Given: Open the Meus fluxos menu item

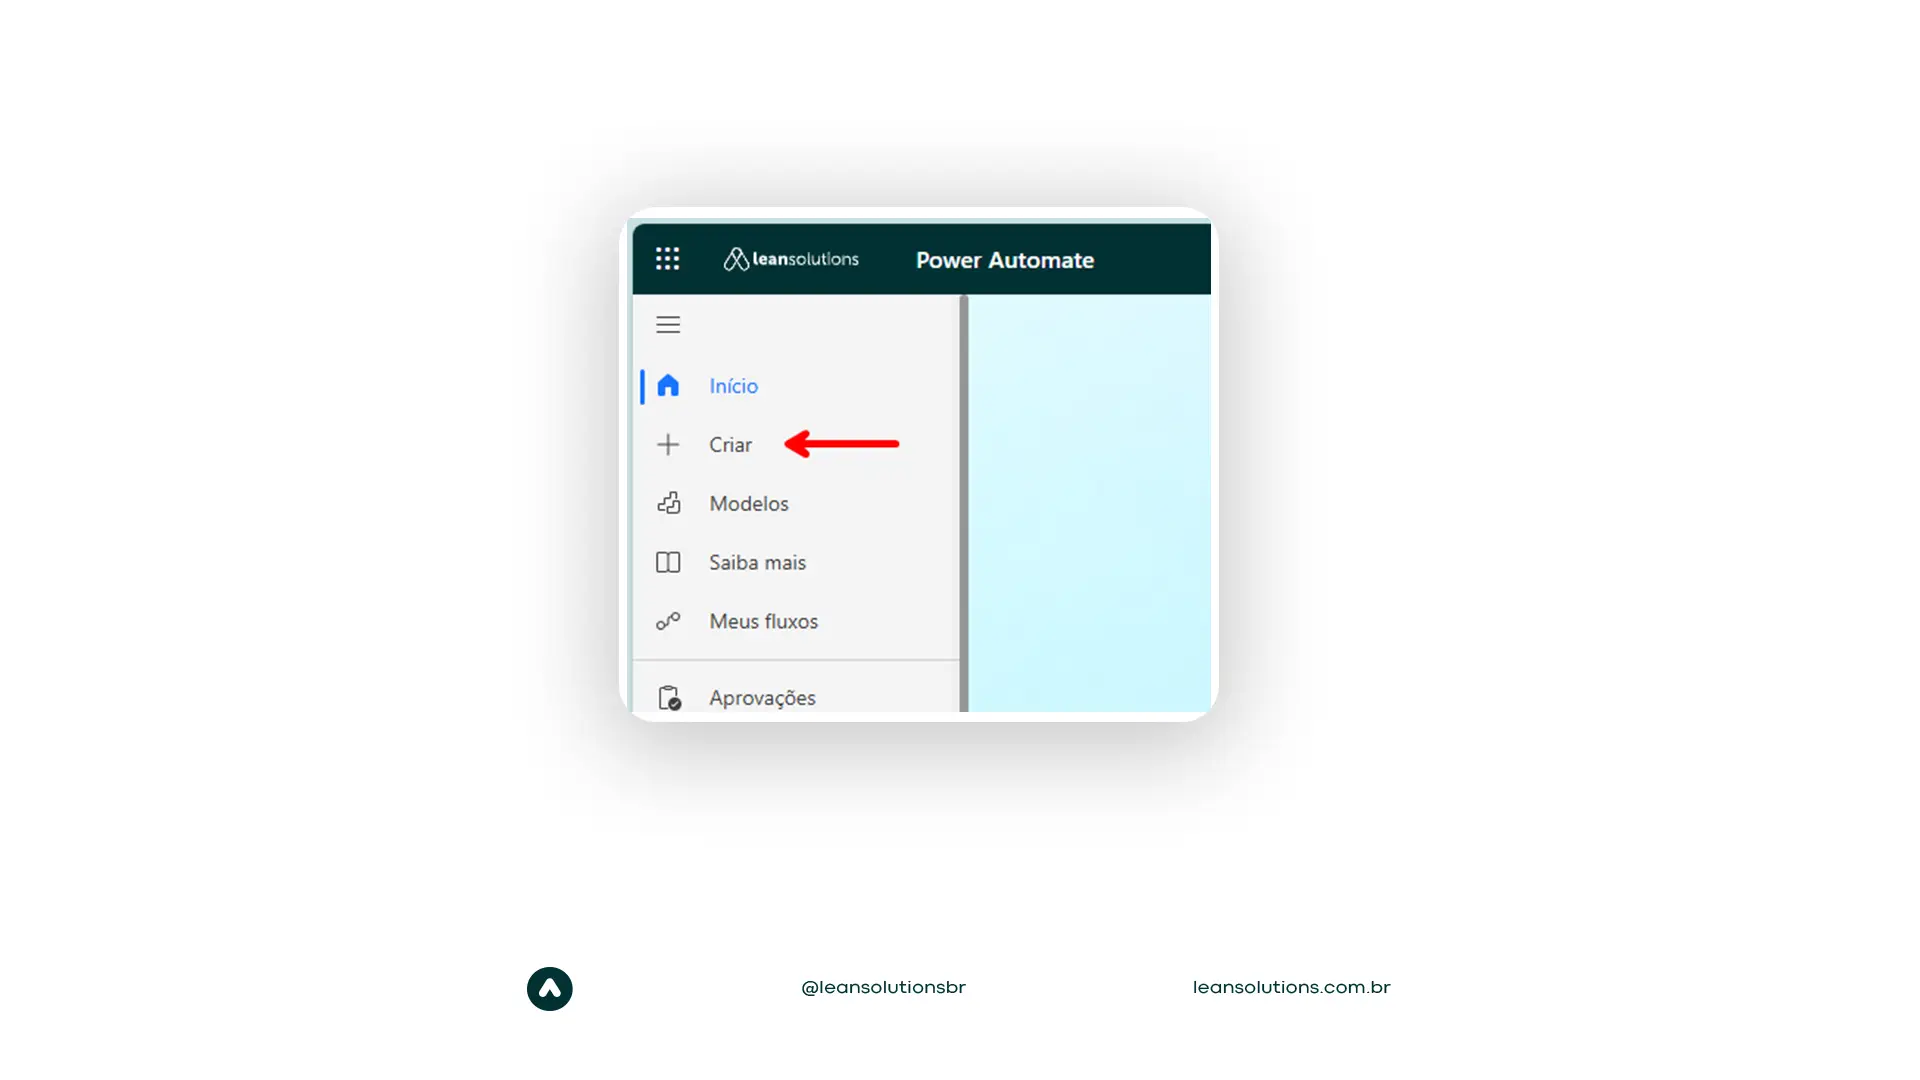Looking at the screenshot, I should (x=763, y=621).
